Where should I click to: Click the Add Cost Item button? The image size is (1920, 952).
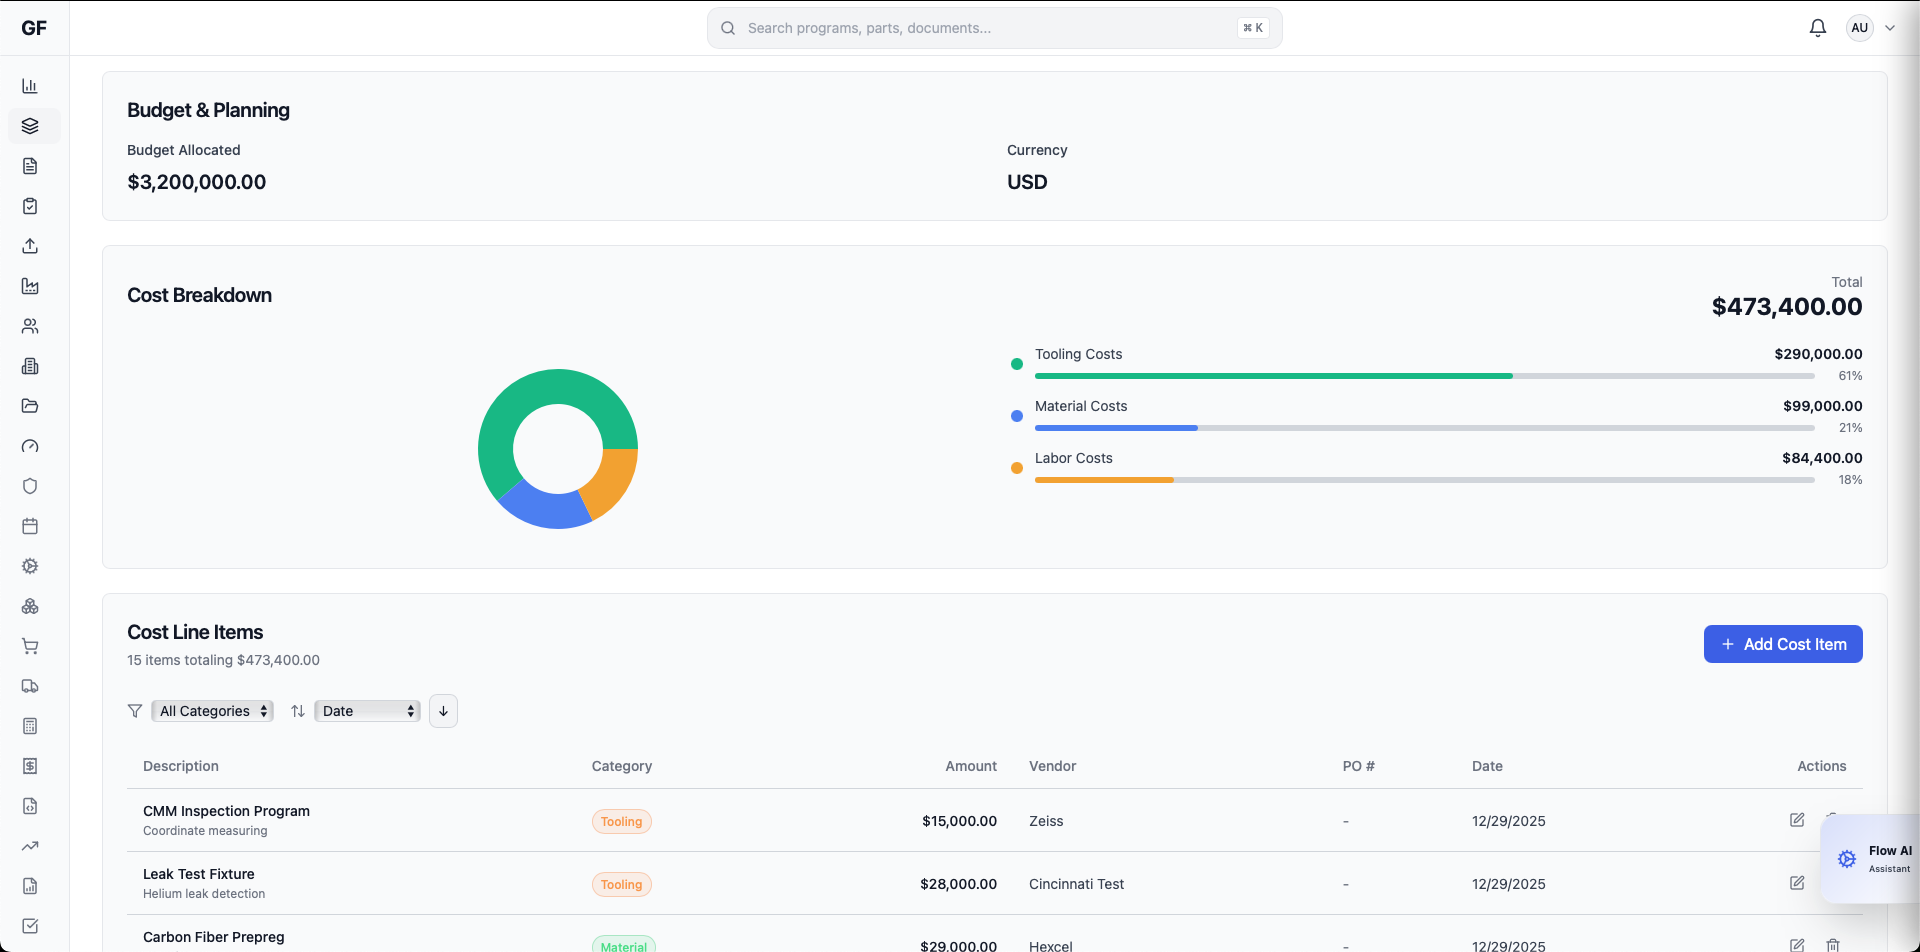[x=1782, y=644]
